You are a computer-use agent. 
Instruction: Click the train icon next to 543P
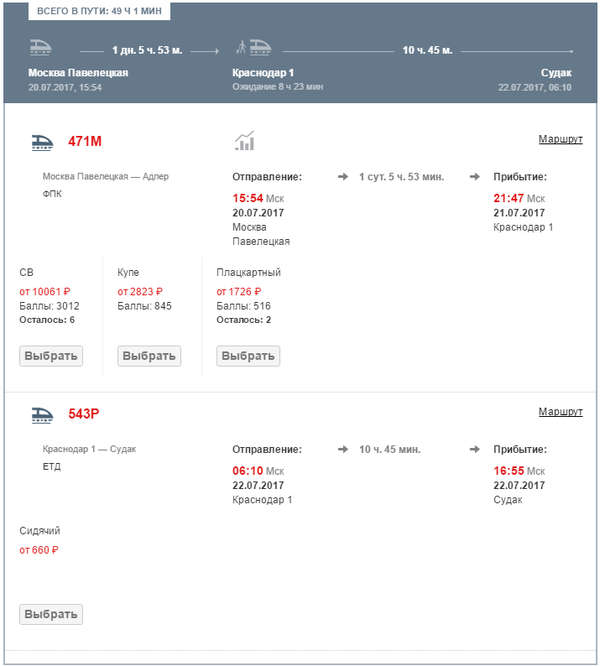[x=42, y=413]
